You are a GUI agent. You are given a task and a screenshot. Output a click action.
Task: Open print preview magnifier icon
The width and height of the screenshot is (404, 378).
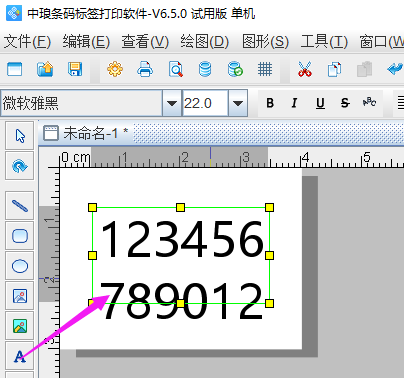click(x=175, y=70)
